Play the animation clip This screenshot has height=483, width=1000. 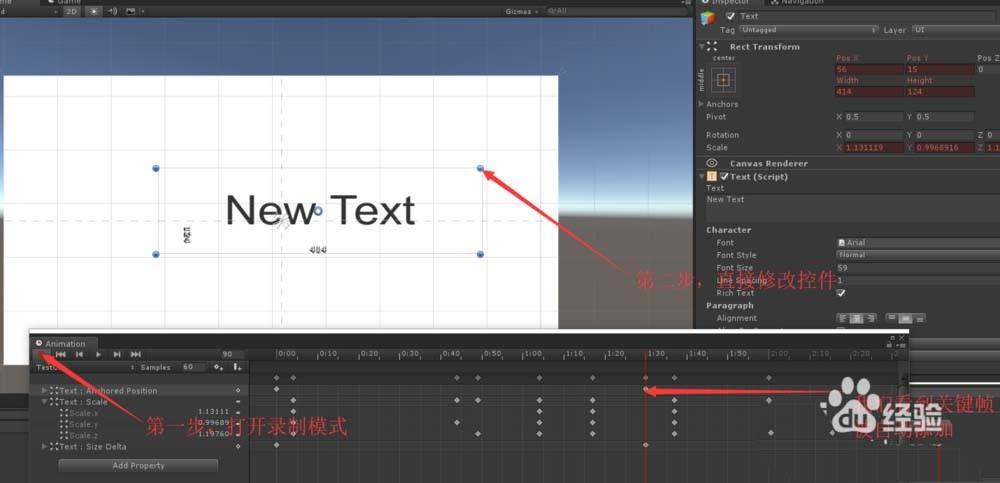pyautogui.click(x=98, y=354)
